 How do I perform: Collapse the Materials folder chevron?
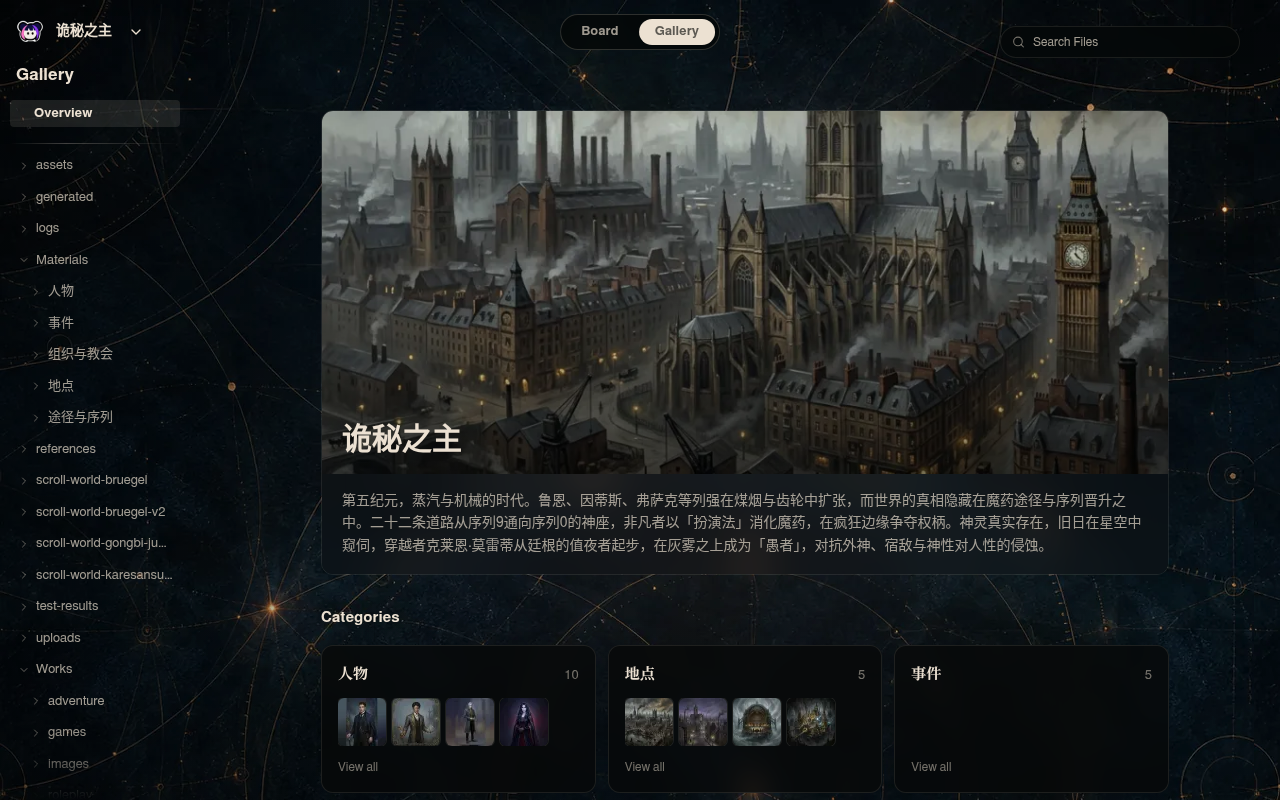tap(24, 260)
